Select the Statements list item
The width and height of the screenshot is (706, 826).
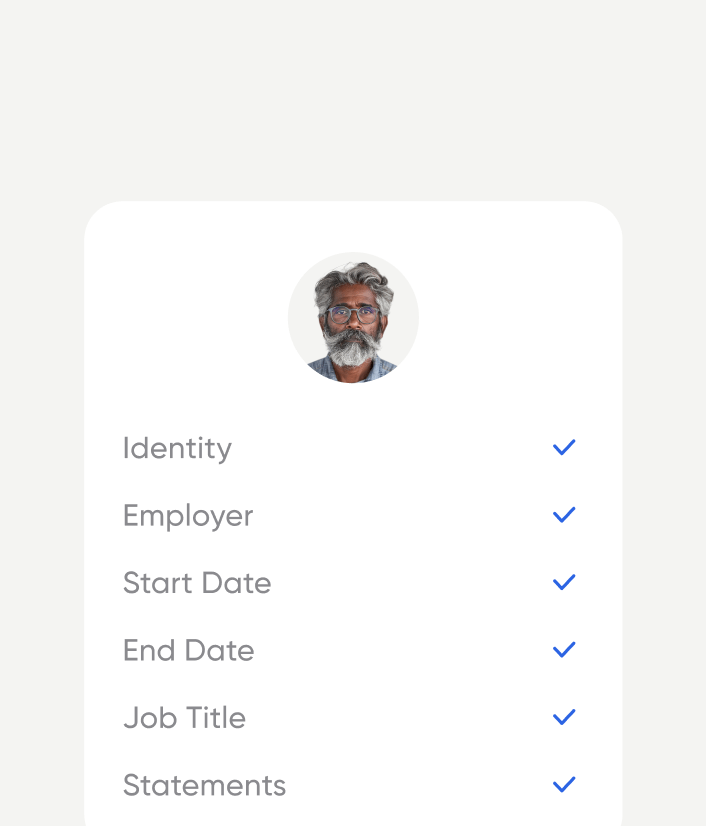coord(204,785)
